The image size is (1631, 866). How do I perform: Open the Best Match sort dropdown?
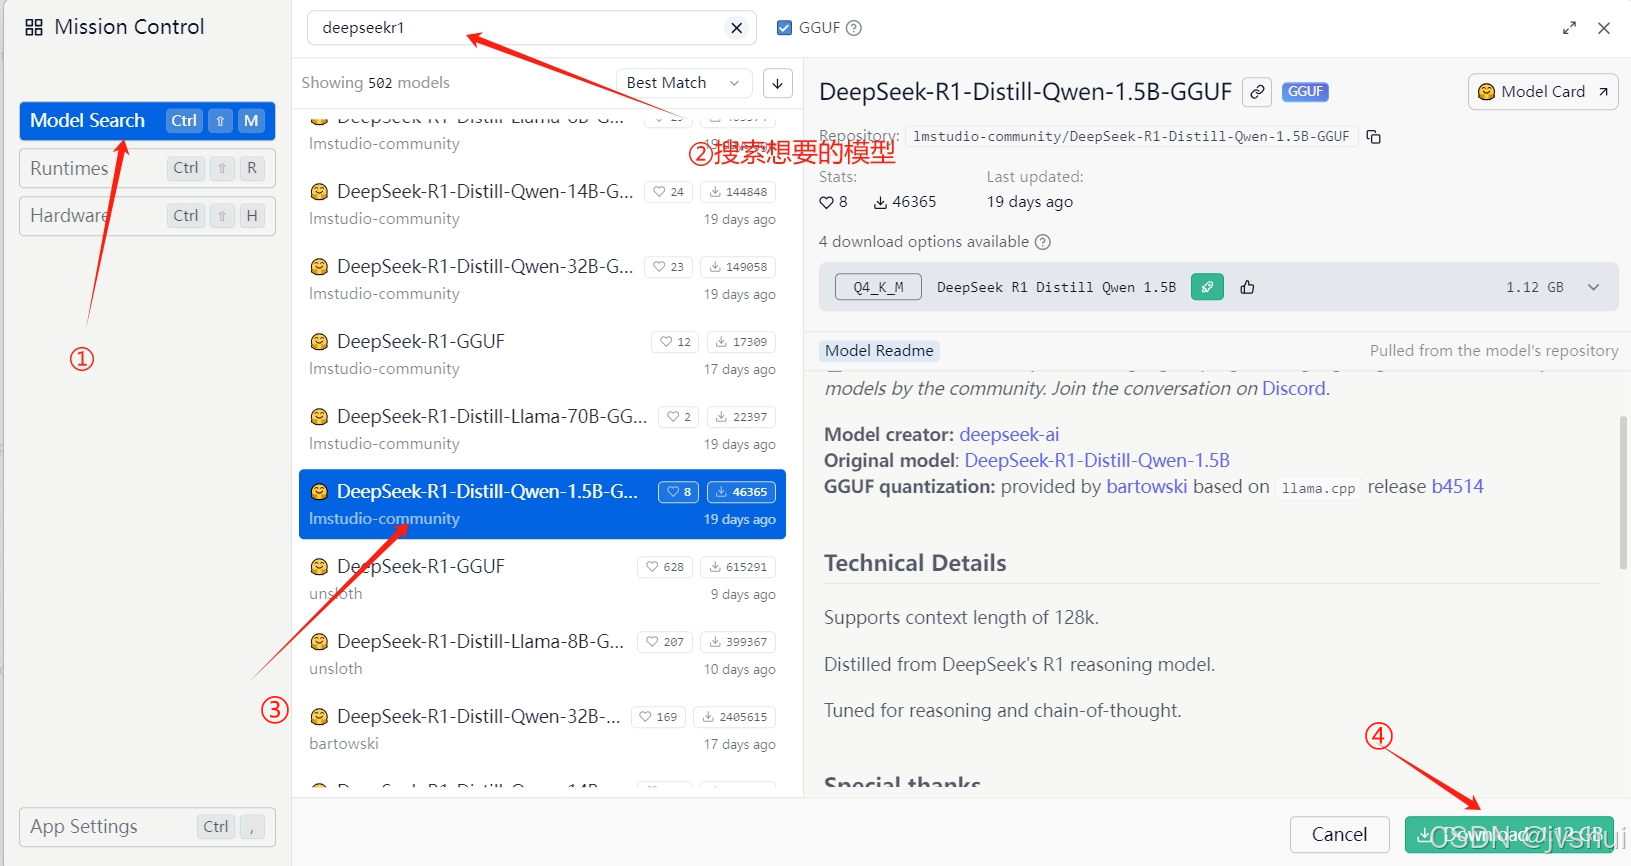coord(684,83)
